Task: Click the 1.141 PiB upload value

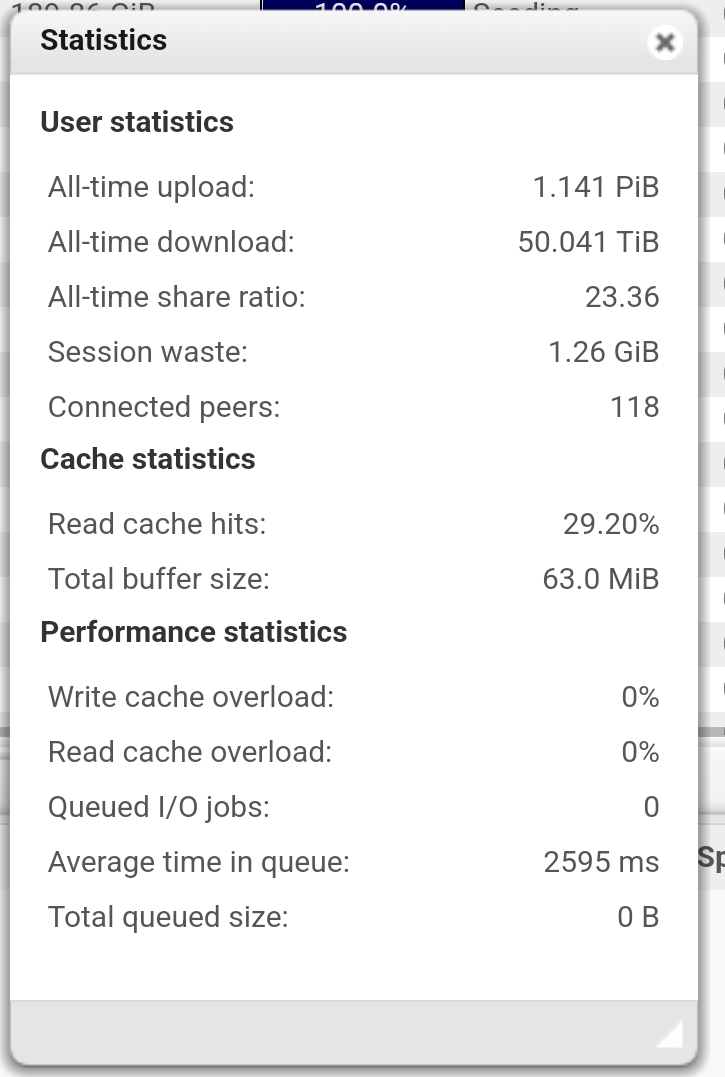Action: pos(596,187)
